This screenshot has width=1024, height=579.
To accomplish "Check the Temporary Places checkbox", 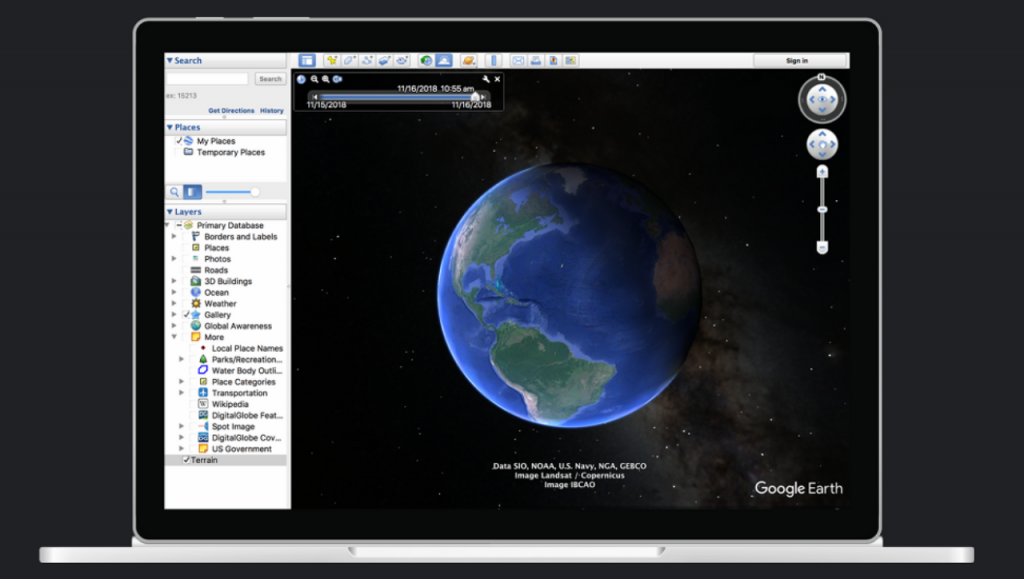I will 179,152.
